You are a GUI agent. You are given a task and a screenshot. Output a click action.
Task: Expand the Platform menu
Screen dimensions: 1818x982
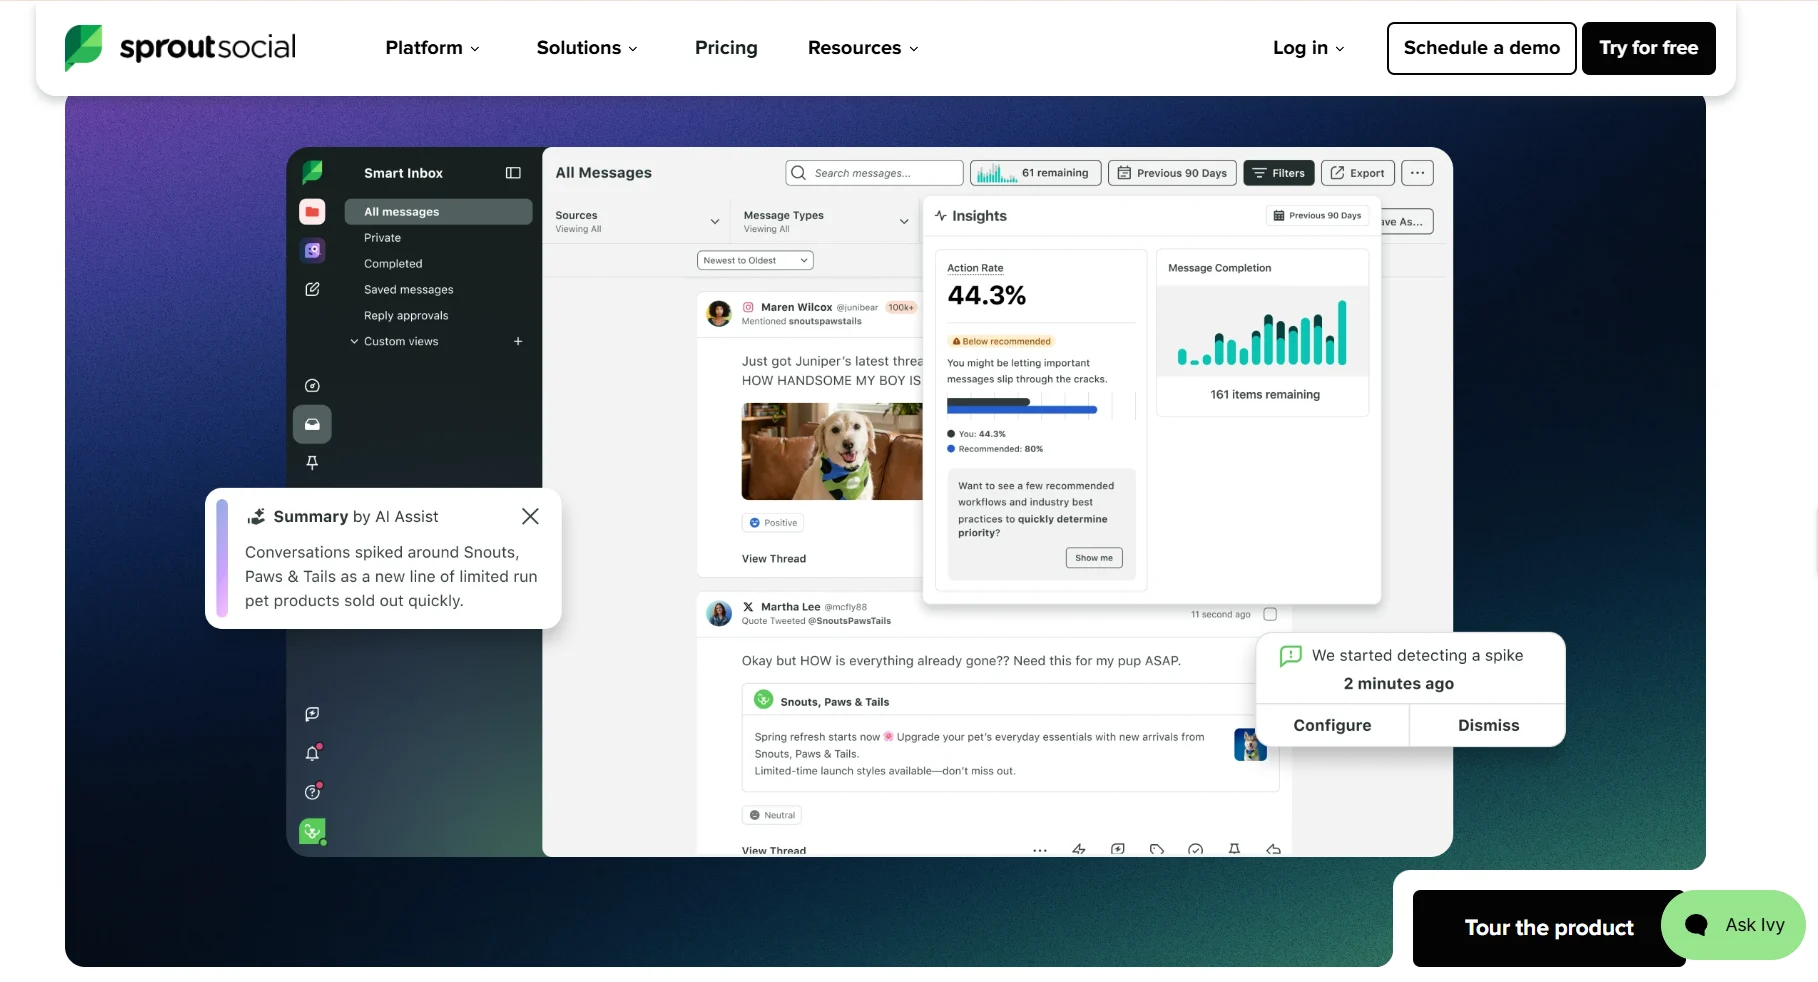432,48
